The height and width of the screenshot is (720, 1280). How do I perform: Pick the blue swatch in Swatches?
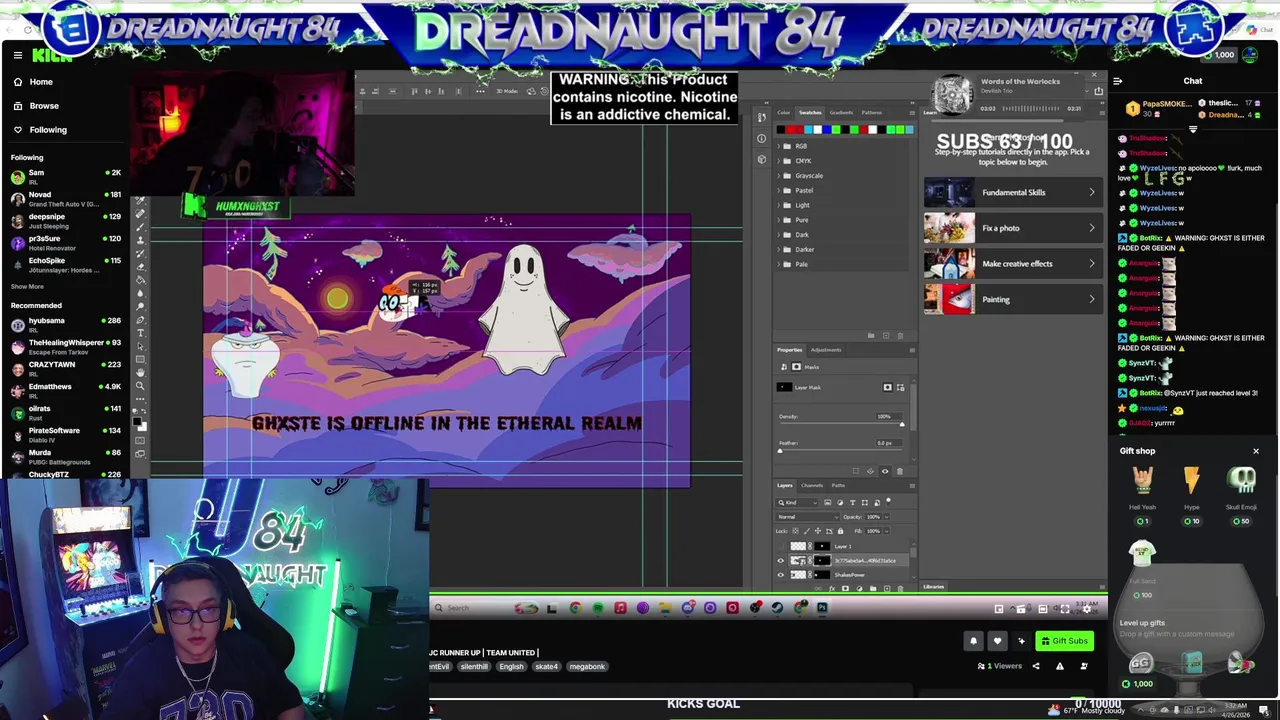827,130
